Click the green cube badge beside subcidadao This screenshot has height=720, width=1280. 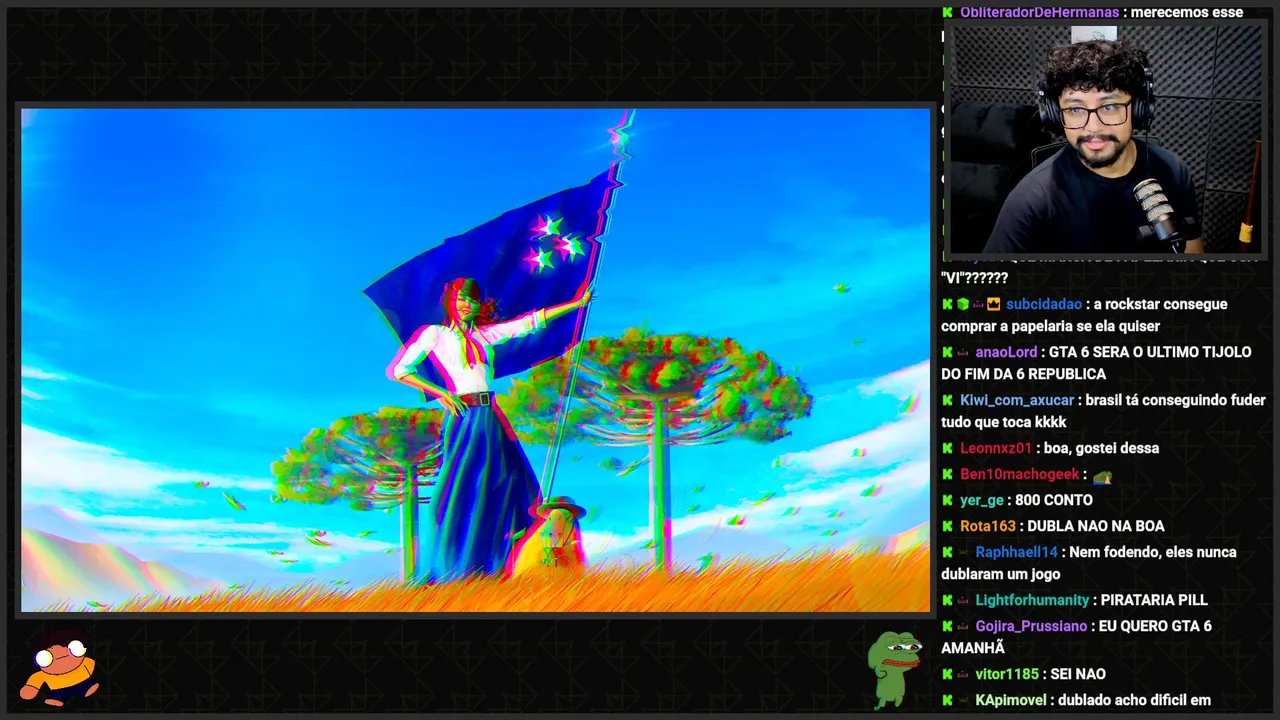(963, 304)
